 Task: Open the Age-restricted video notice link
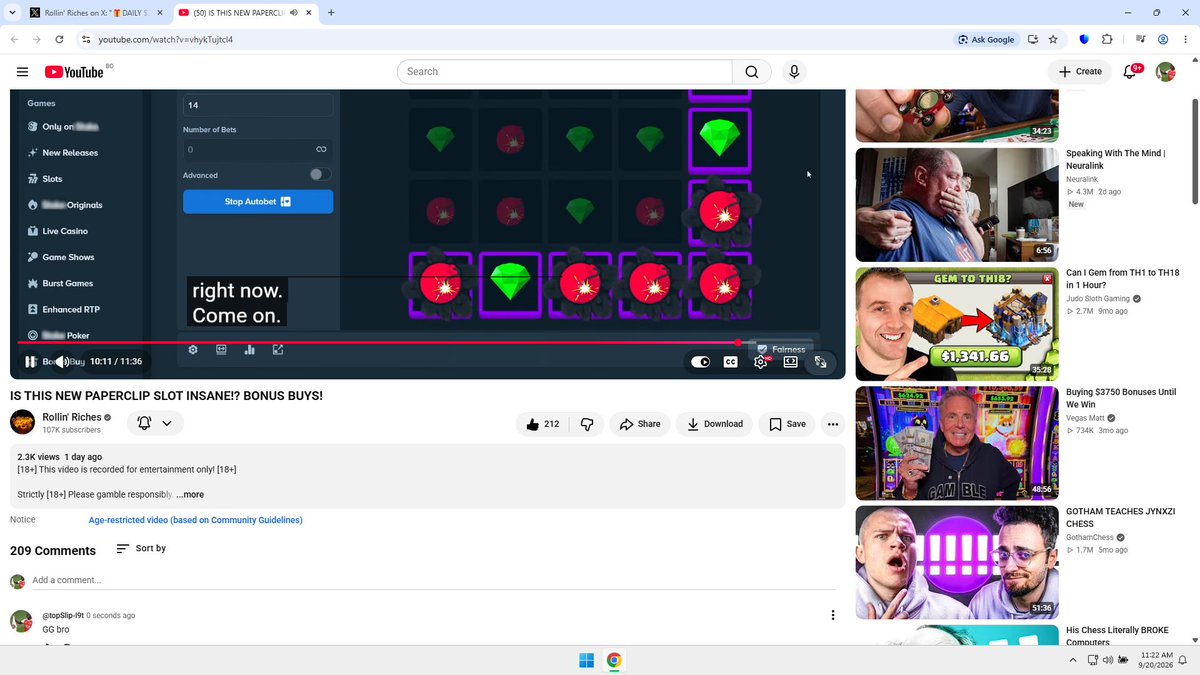point(196,520)
